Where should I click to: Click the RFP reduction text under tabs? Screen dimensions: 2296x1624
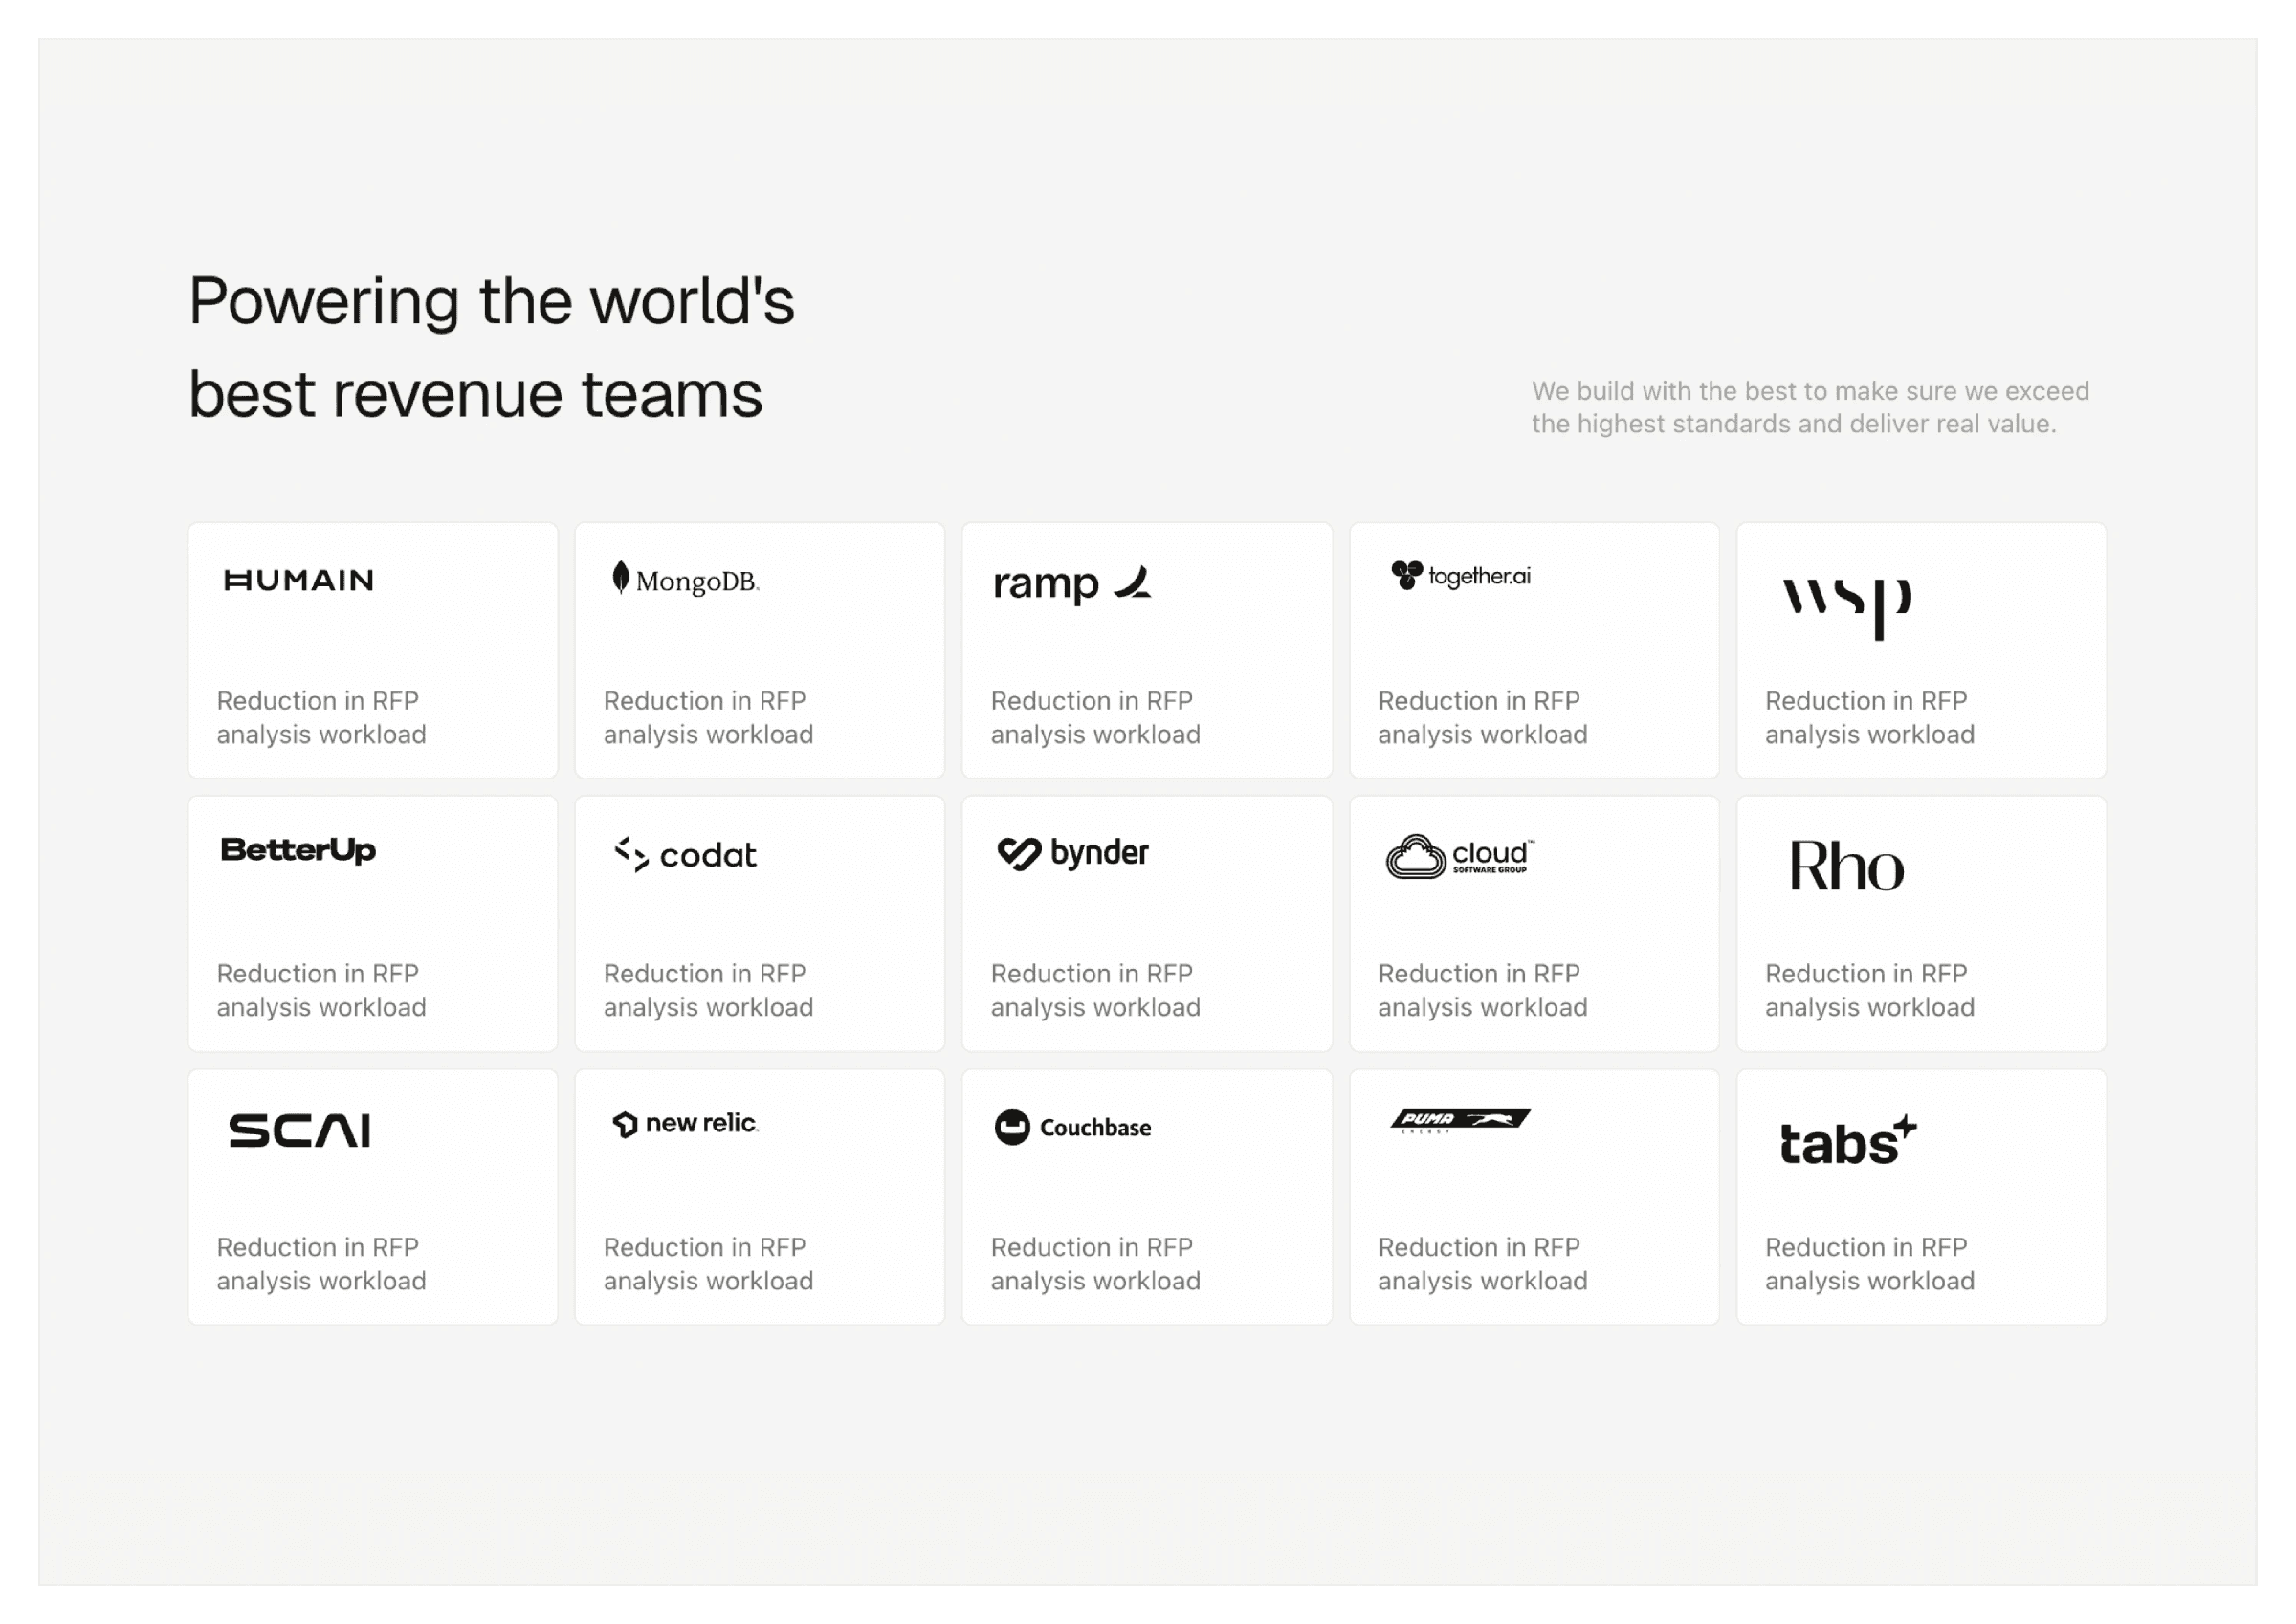click(1868, 1264)
